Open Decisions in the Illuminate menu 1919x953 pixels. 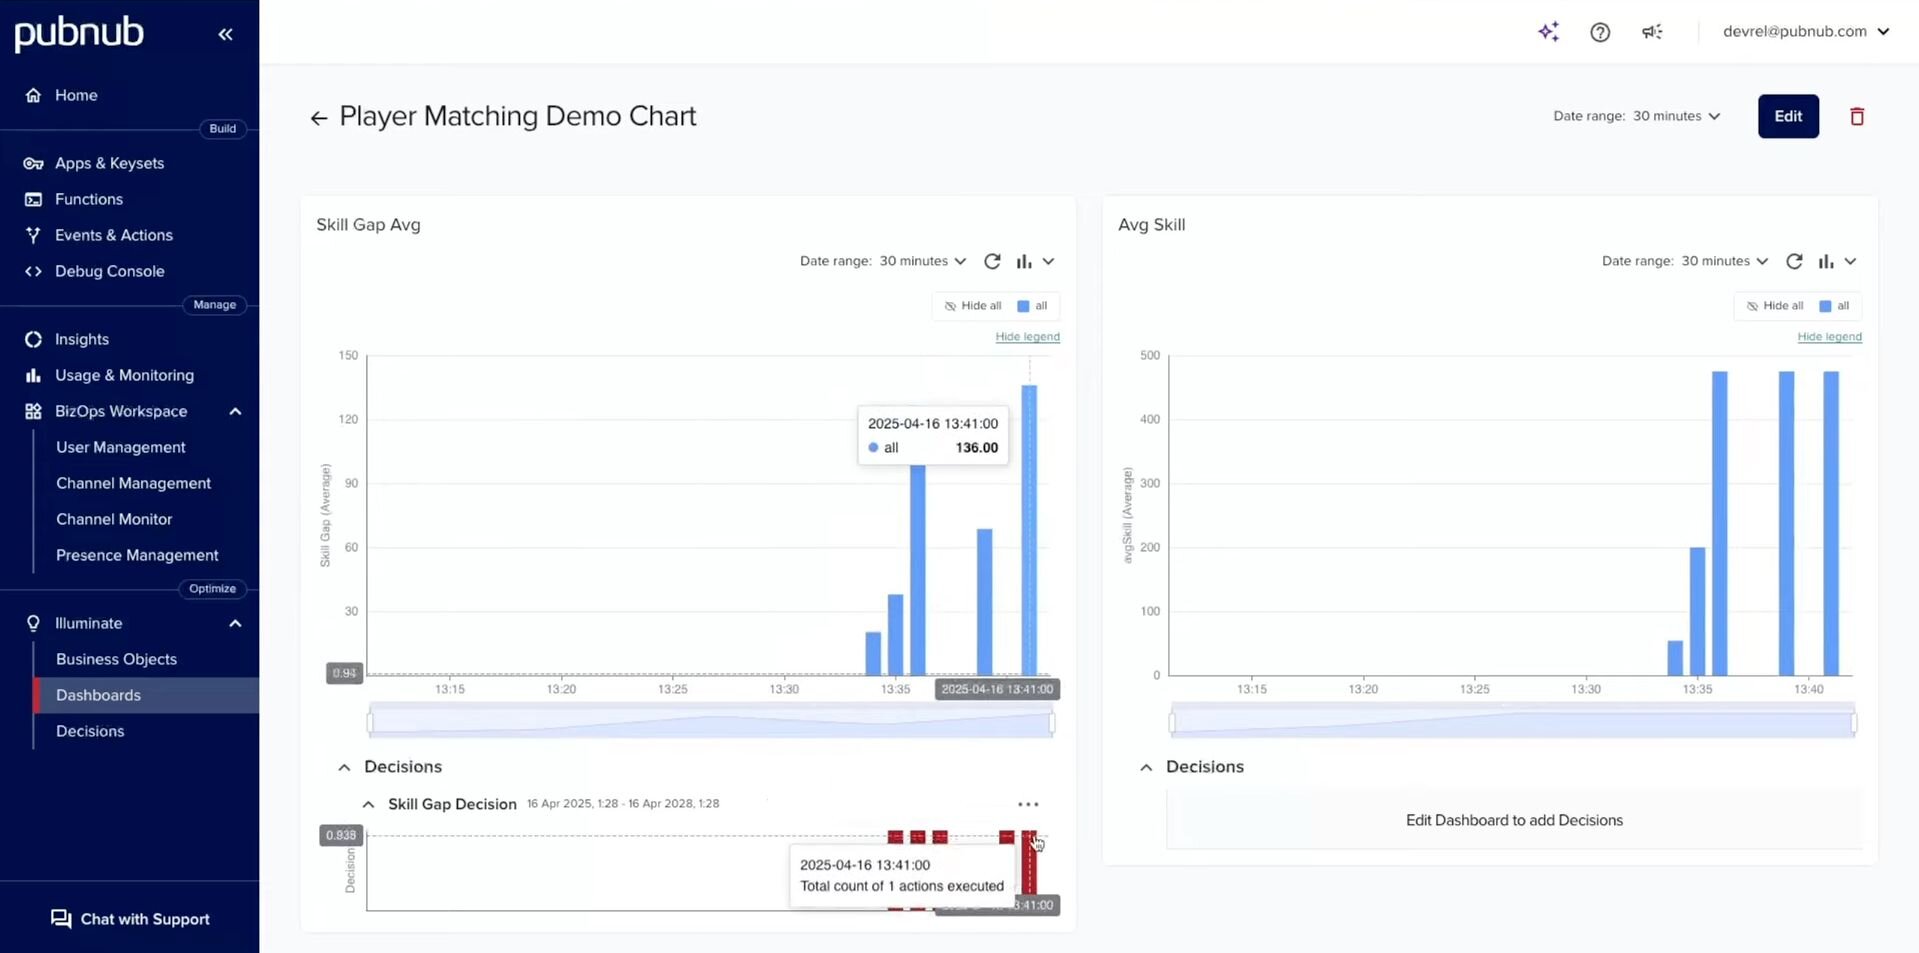point(90,731)
